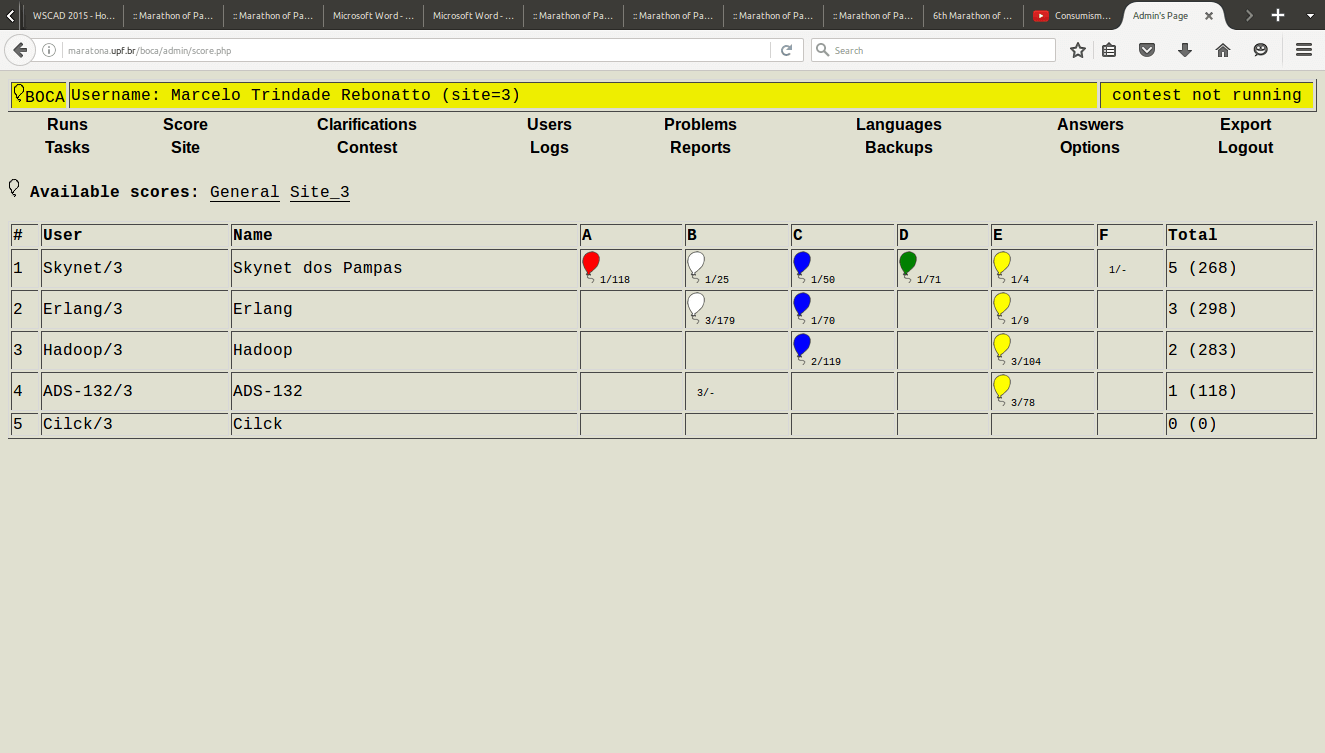Click Erlang's white balloon for problem B
The image size is (1325, 753).
pyautogui.click(x=696, y=307)
